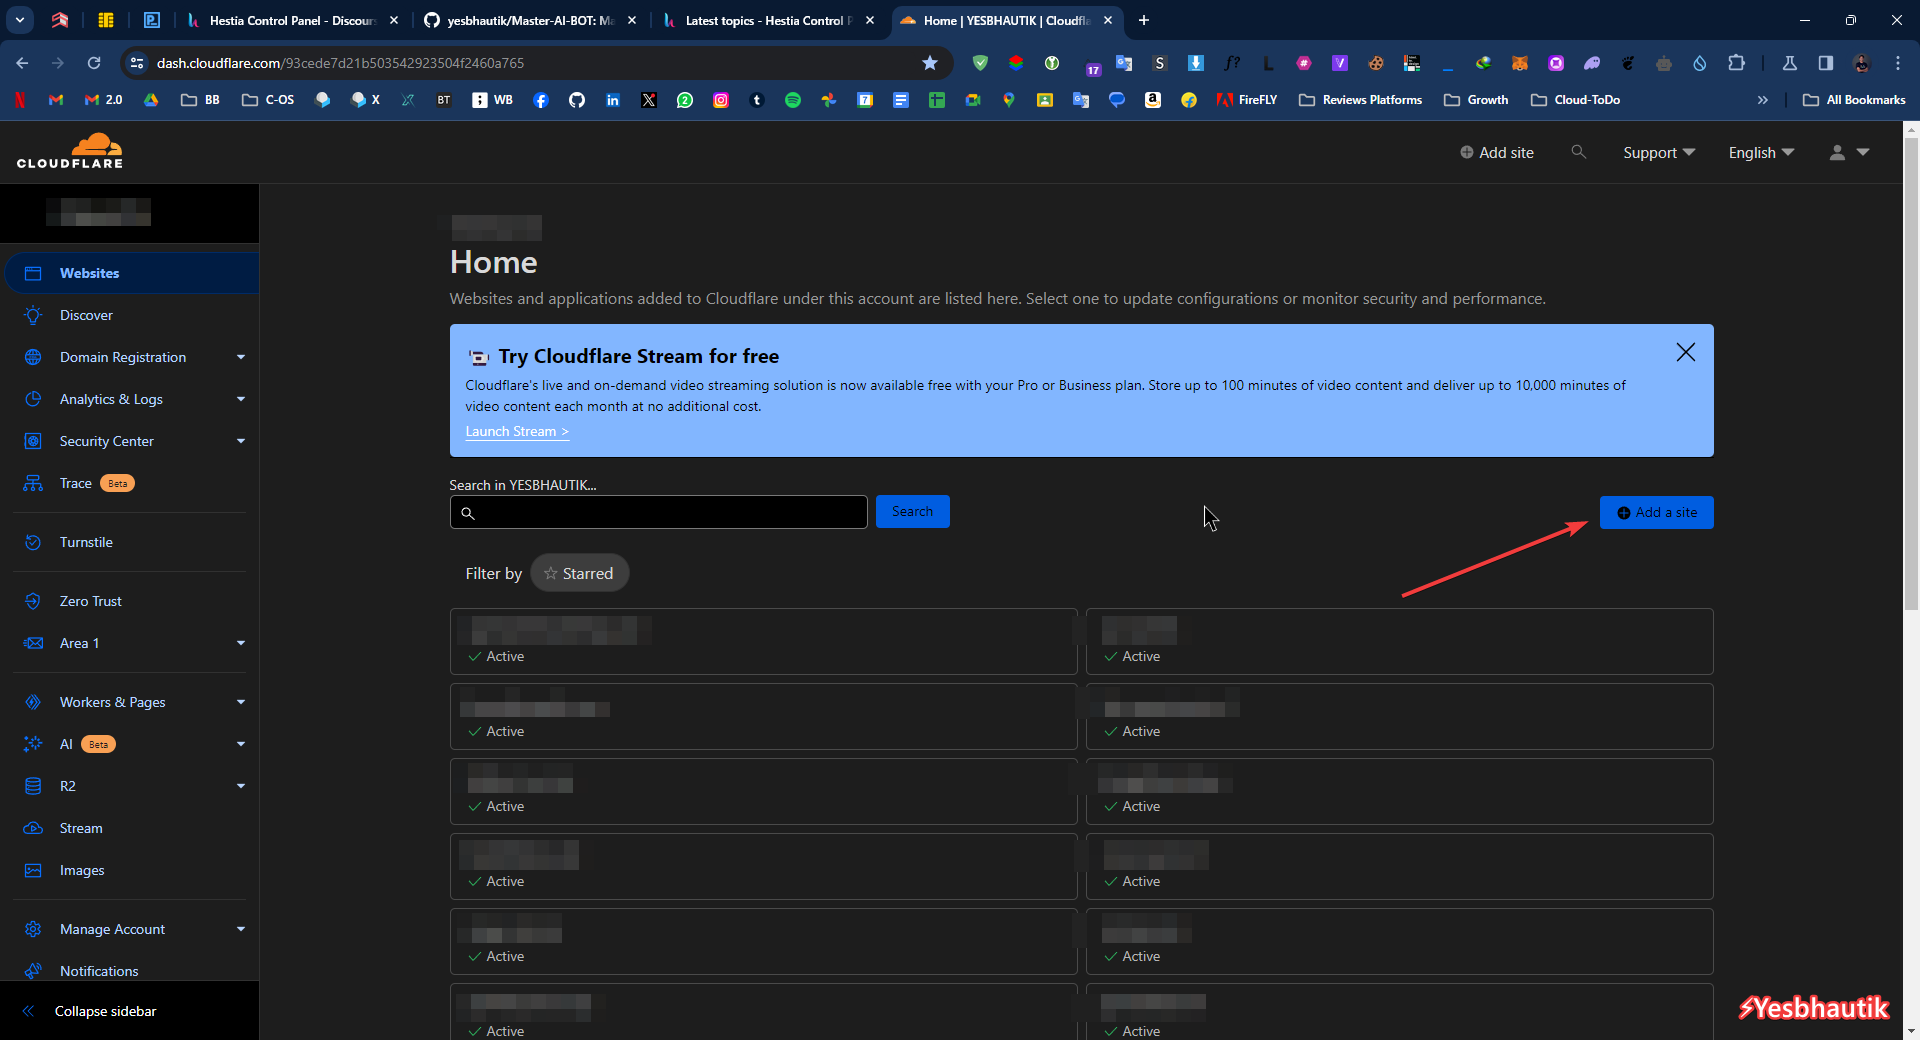The height and width of the screenshot is (1040, 1920).
Task: Click the header search magnifier icon
Action: (1578, 152)
